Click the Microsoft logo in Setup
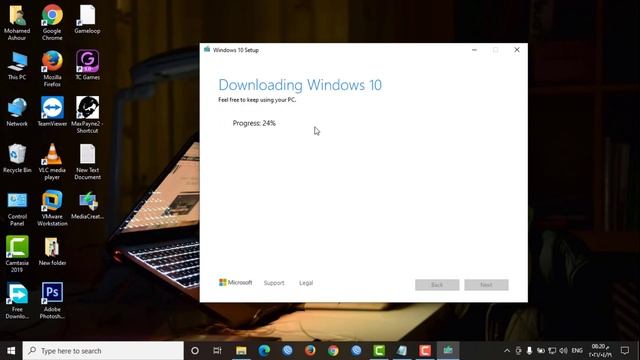This screenshot has width=640, height=360. [236, 282]
